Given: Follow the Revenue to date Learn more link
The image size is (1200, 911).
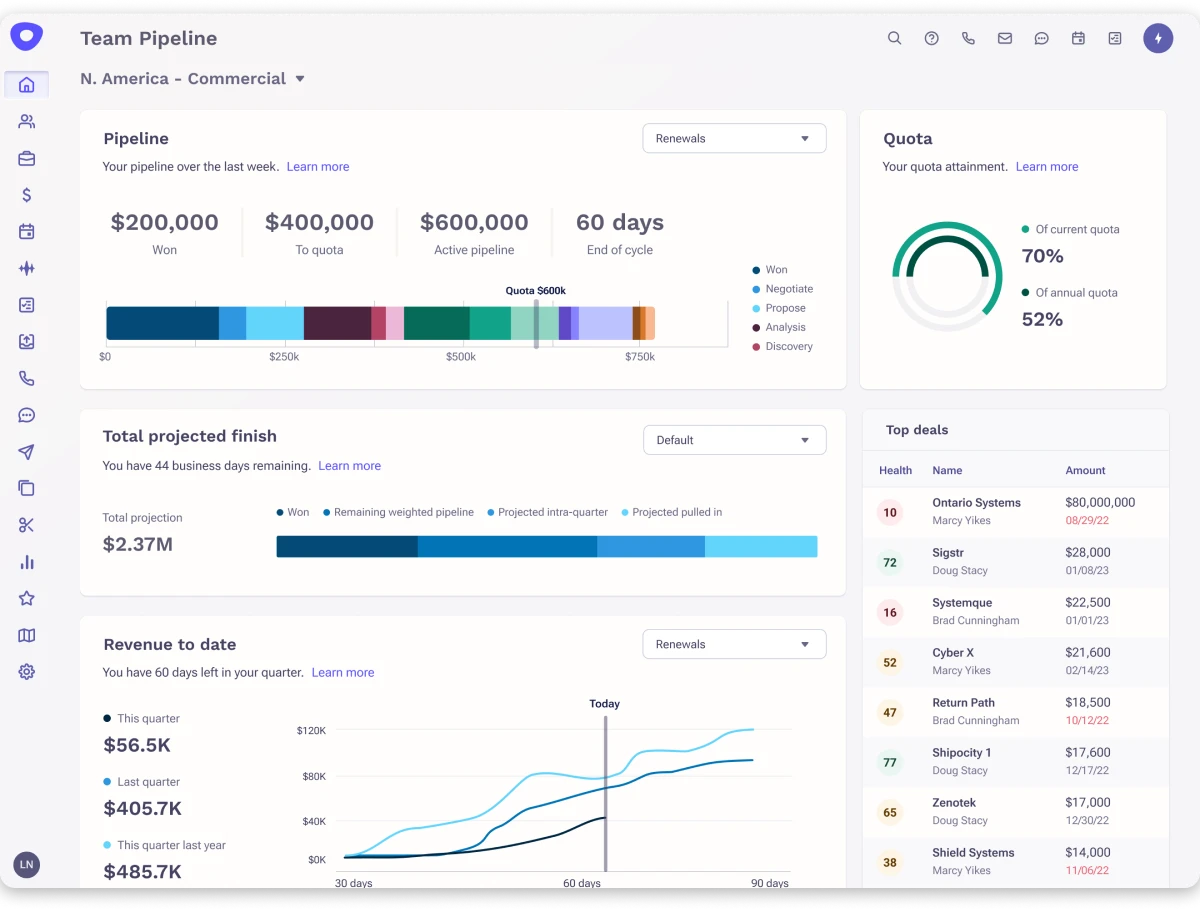Looking at the screenshot, I should coord(343,673).
